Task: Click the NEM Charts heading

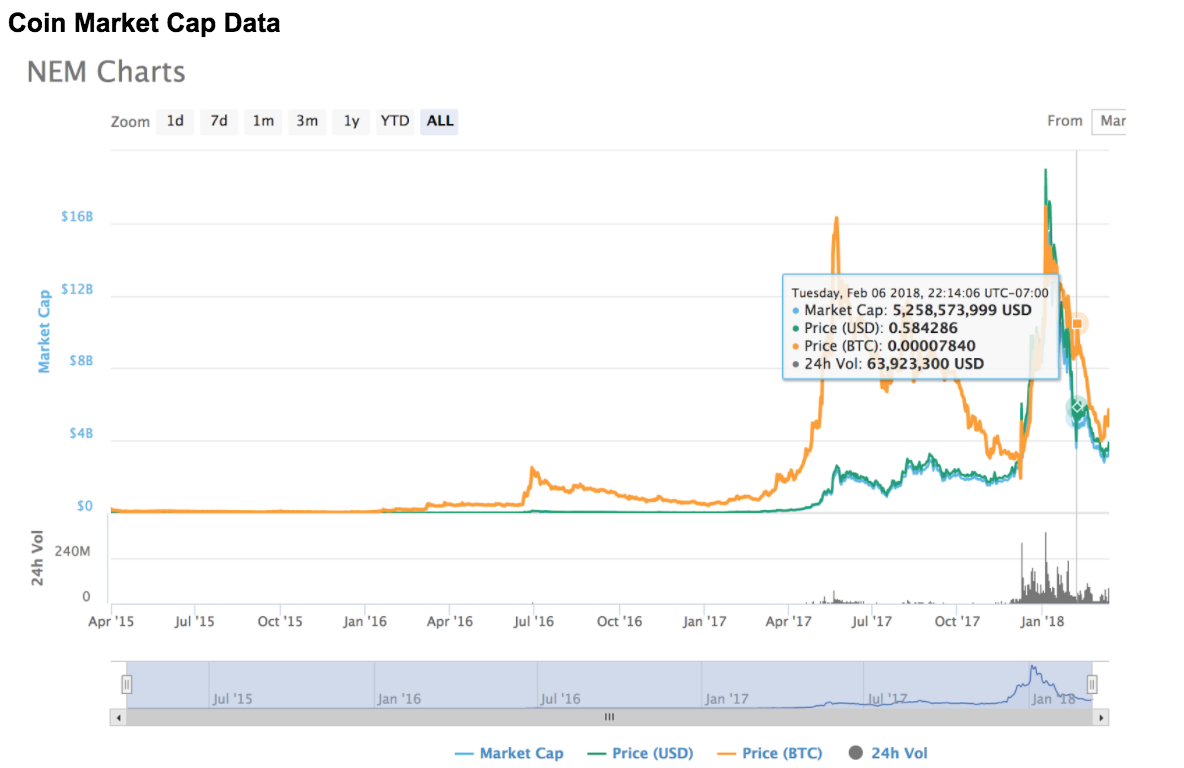Action: tap(106, 72)
